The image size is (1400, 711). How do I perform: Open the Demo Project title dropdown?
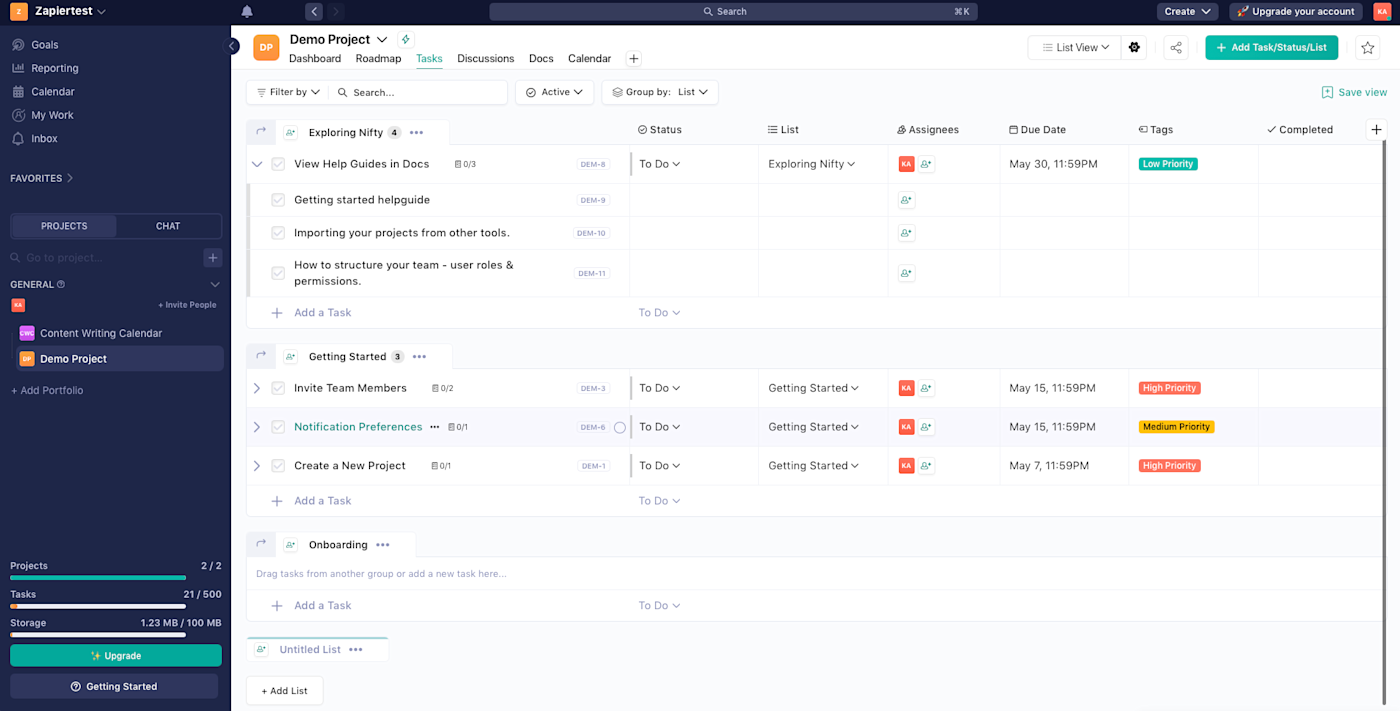(382, 40)
